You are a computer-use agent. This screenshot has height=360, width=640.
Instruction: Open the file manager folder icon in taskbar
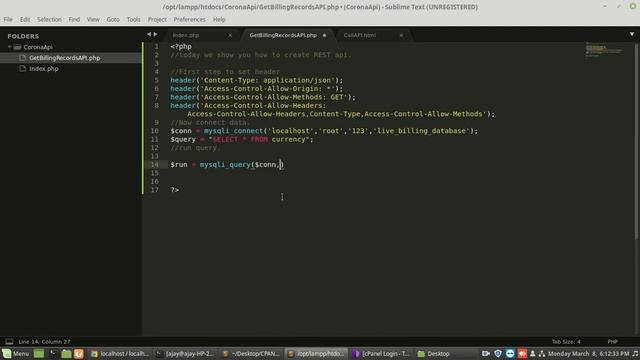[x=66, y=353]
